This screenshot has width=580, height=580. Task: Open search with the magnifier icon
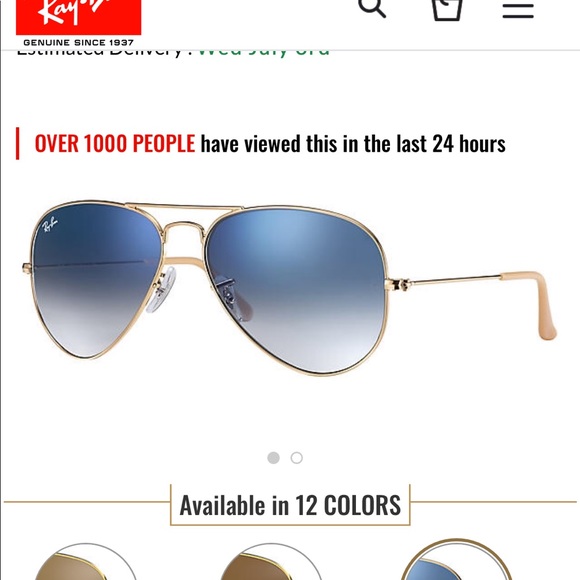372,8
